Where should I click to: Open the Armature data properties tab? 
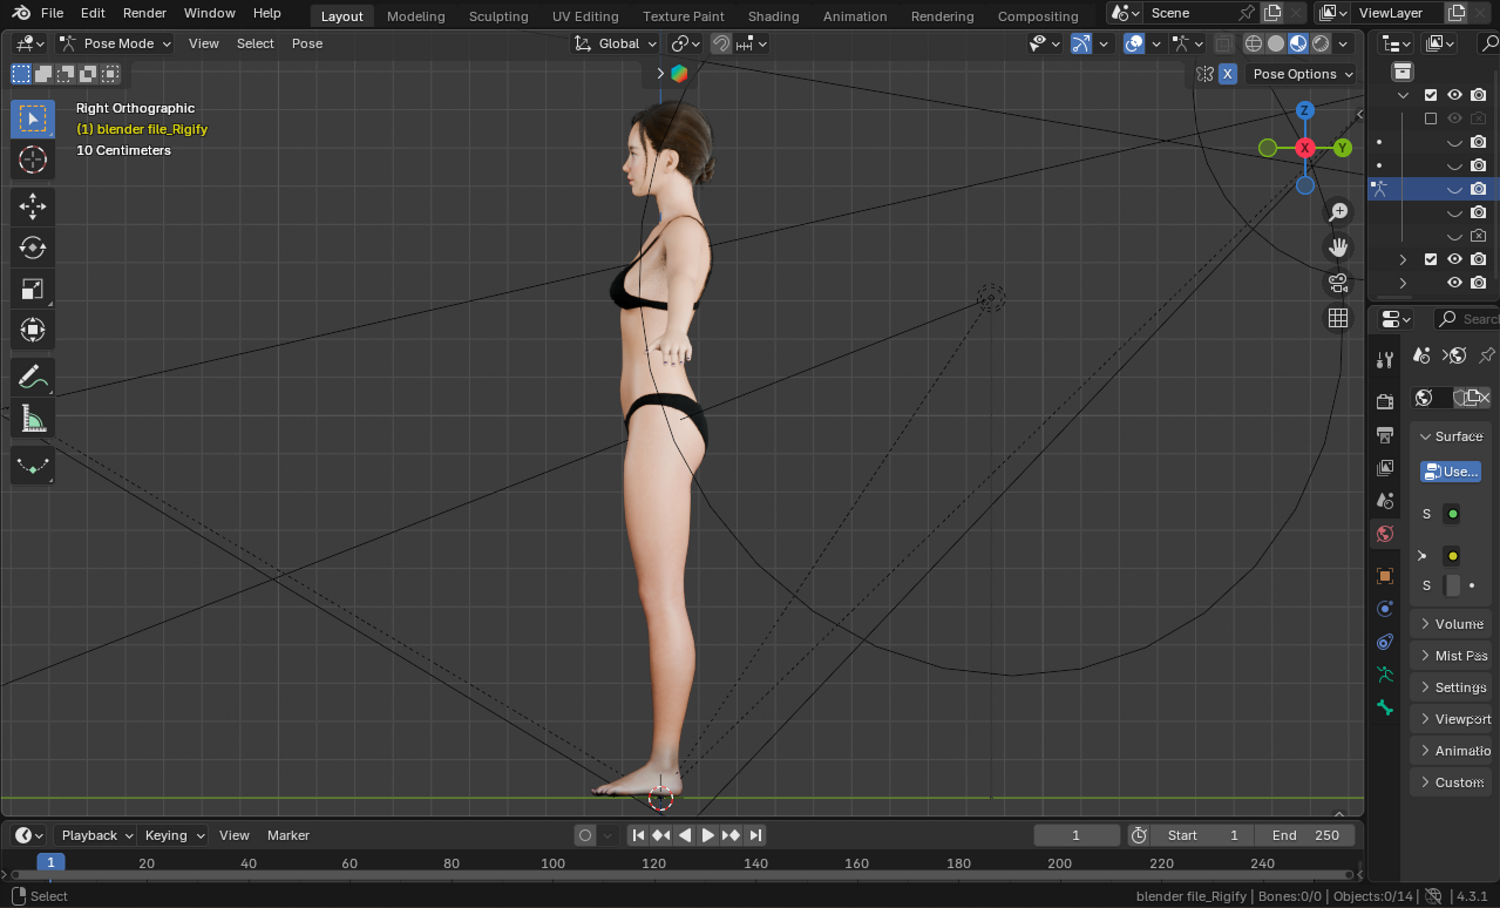[x=1385, y=675]
